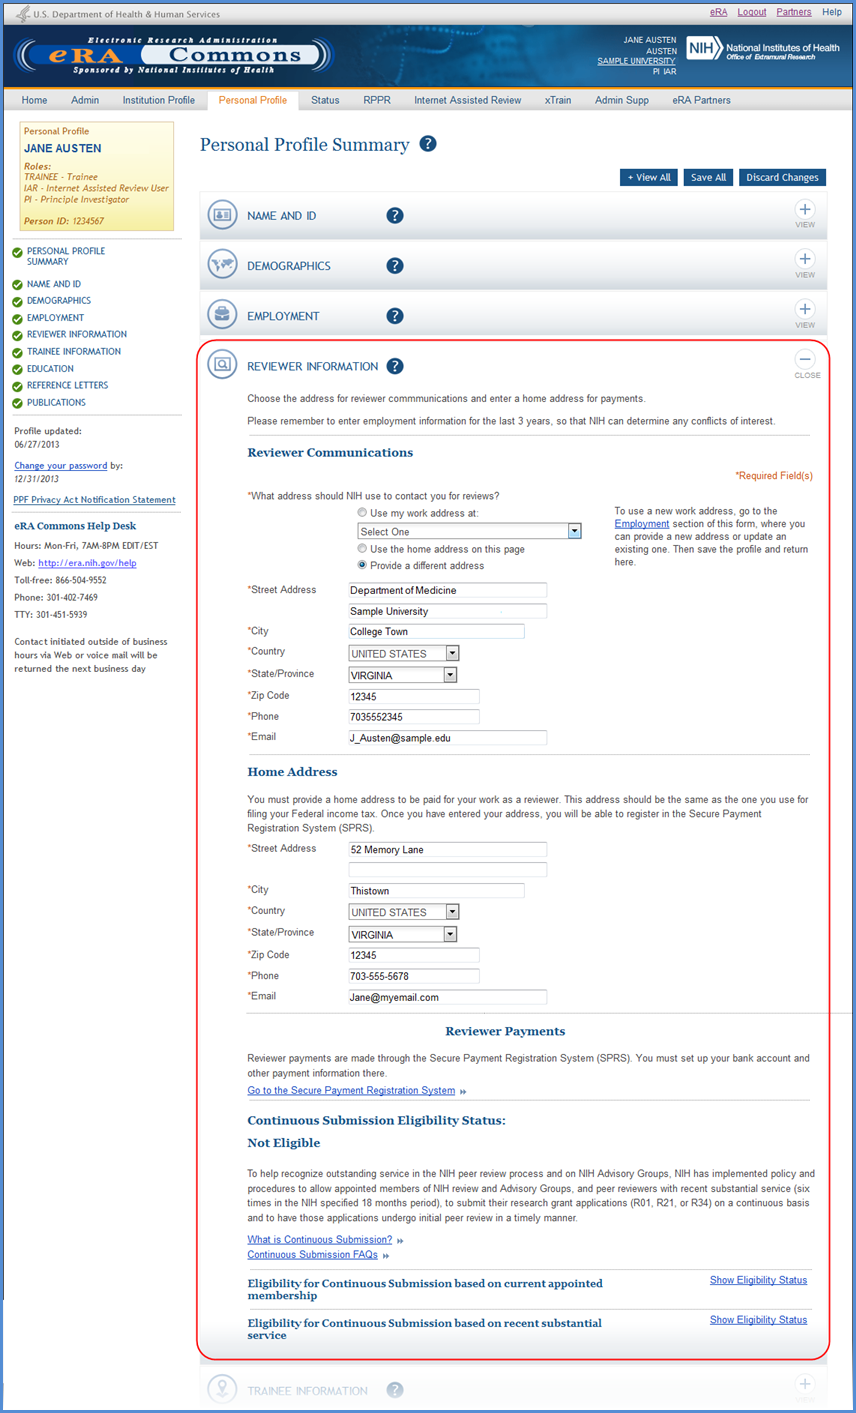Click the Name and ID section icon
This screenshot has width=856, height=1413.
pyautogui.click(x=222, y=215)
